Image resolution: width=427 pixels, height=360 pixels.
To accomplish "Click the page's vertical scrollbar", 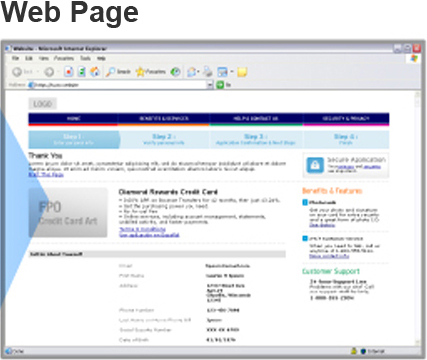I will coord(418,218).
